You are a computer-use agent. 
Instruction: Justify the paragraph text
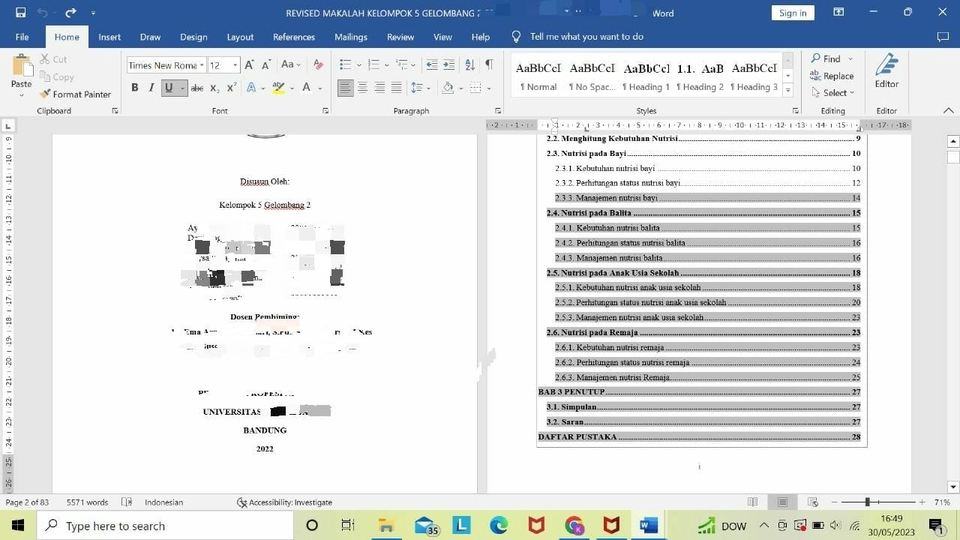click(x=397, y=88)
